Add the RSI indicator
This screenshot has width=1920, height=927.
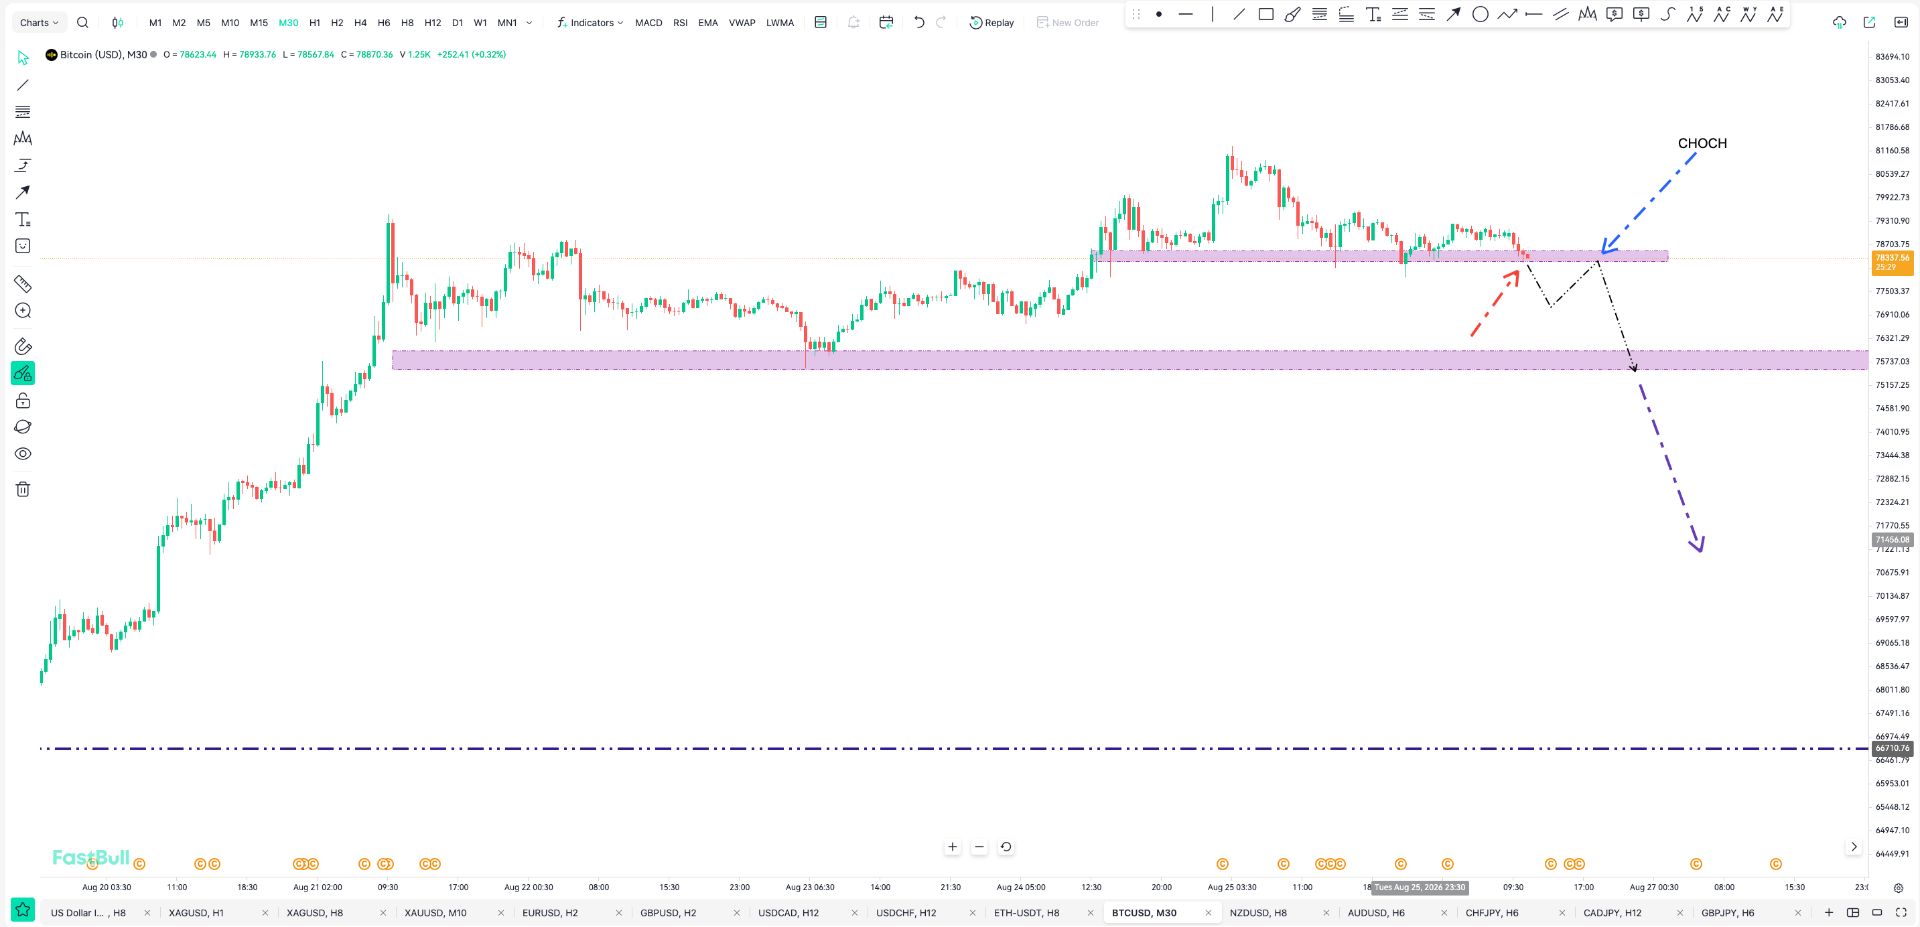[x=680, y=22]
